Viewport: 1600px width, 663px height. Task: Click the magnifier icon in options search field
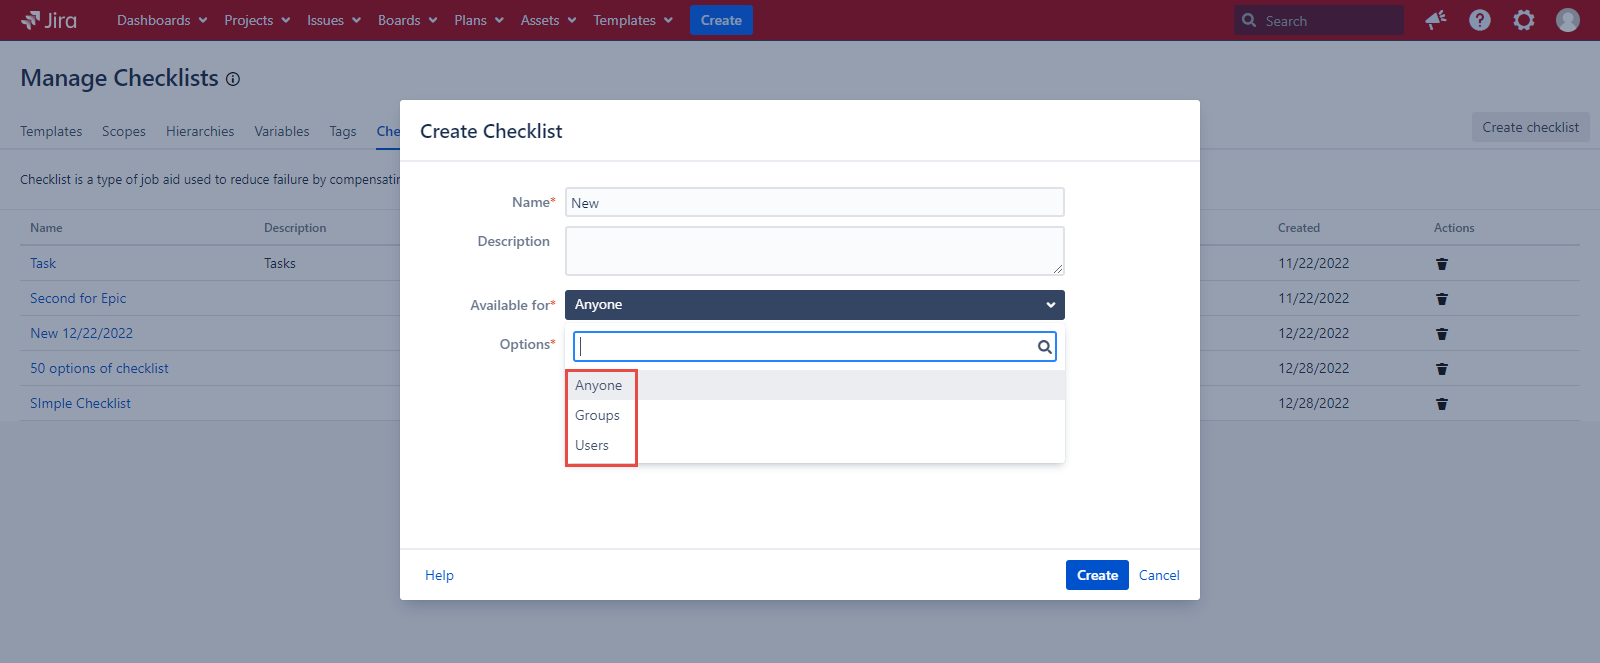click(1044, 347)
